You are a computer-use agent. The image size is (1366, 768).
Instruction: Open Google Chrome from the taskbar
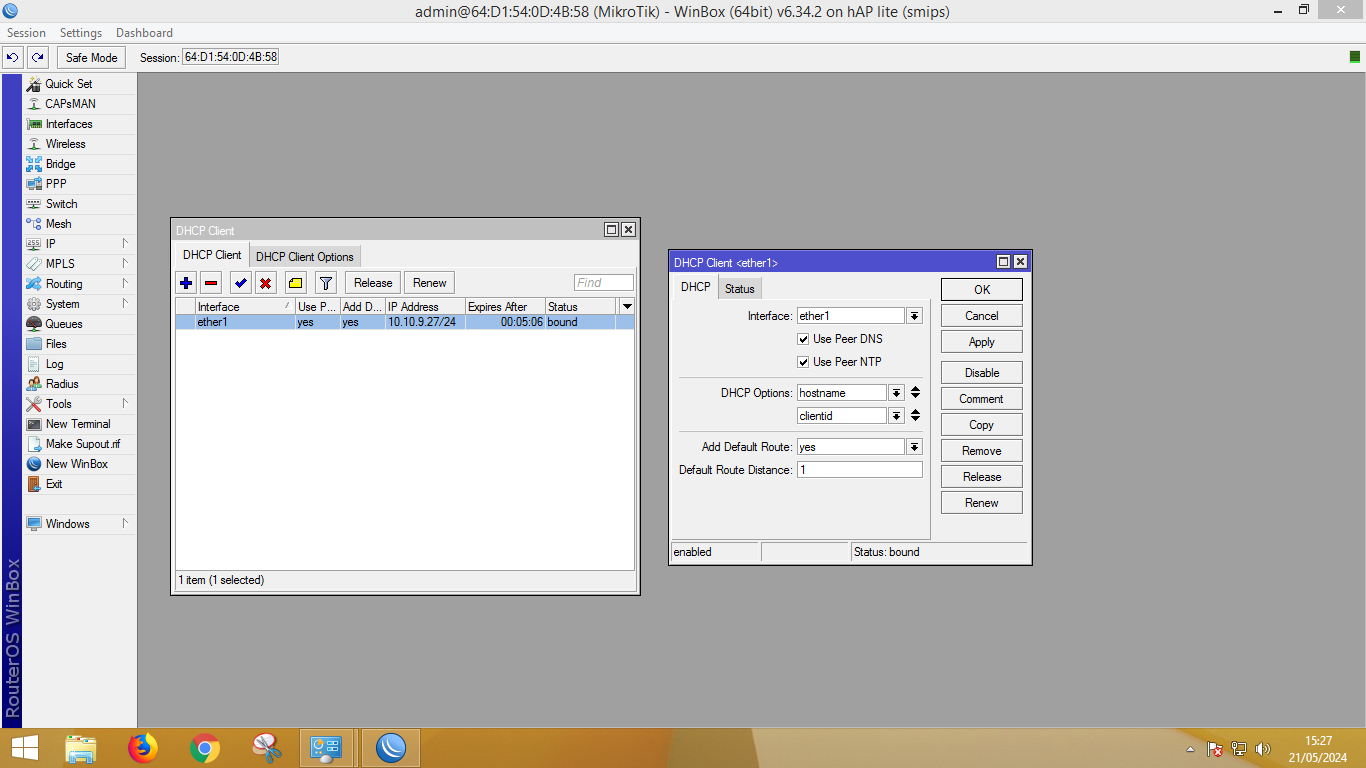click(205, 748)
